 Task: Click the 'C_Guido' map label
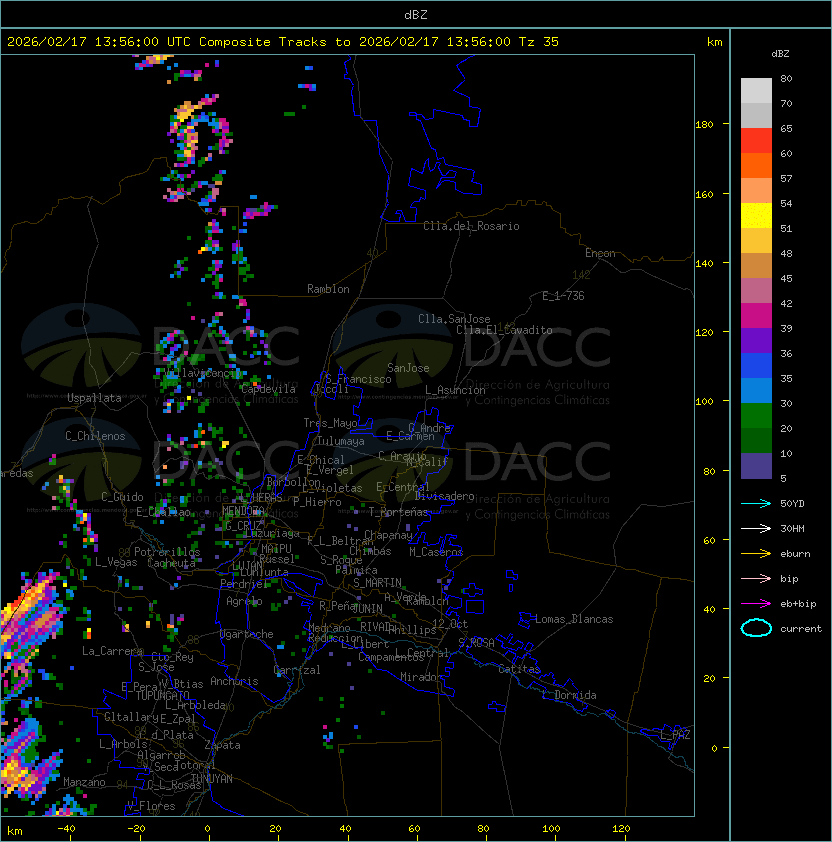point(122,497)
